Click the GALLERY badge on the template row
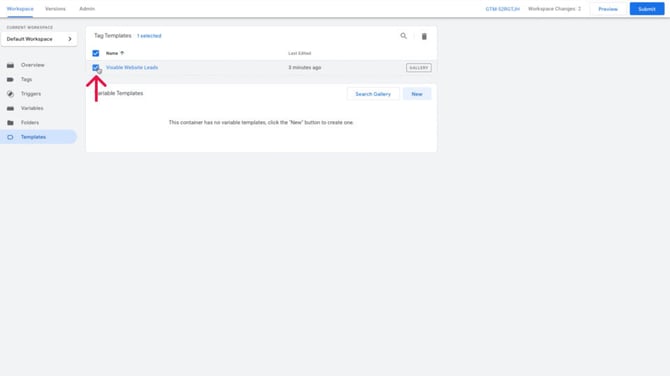This screenshot has width=670, height=376. (x=419, y=68)
